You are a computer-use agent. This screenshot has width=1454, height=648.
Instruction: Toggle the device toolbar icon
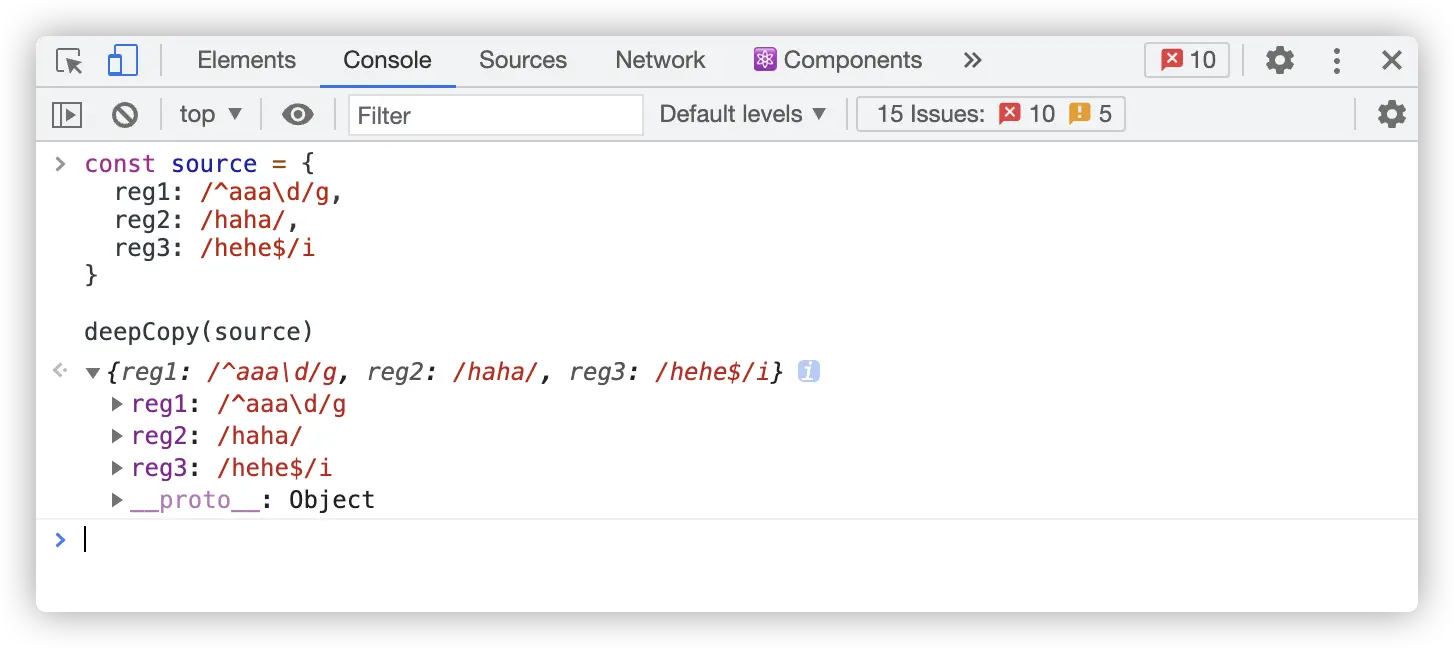tap(122, 61)
